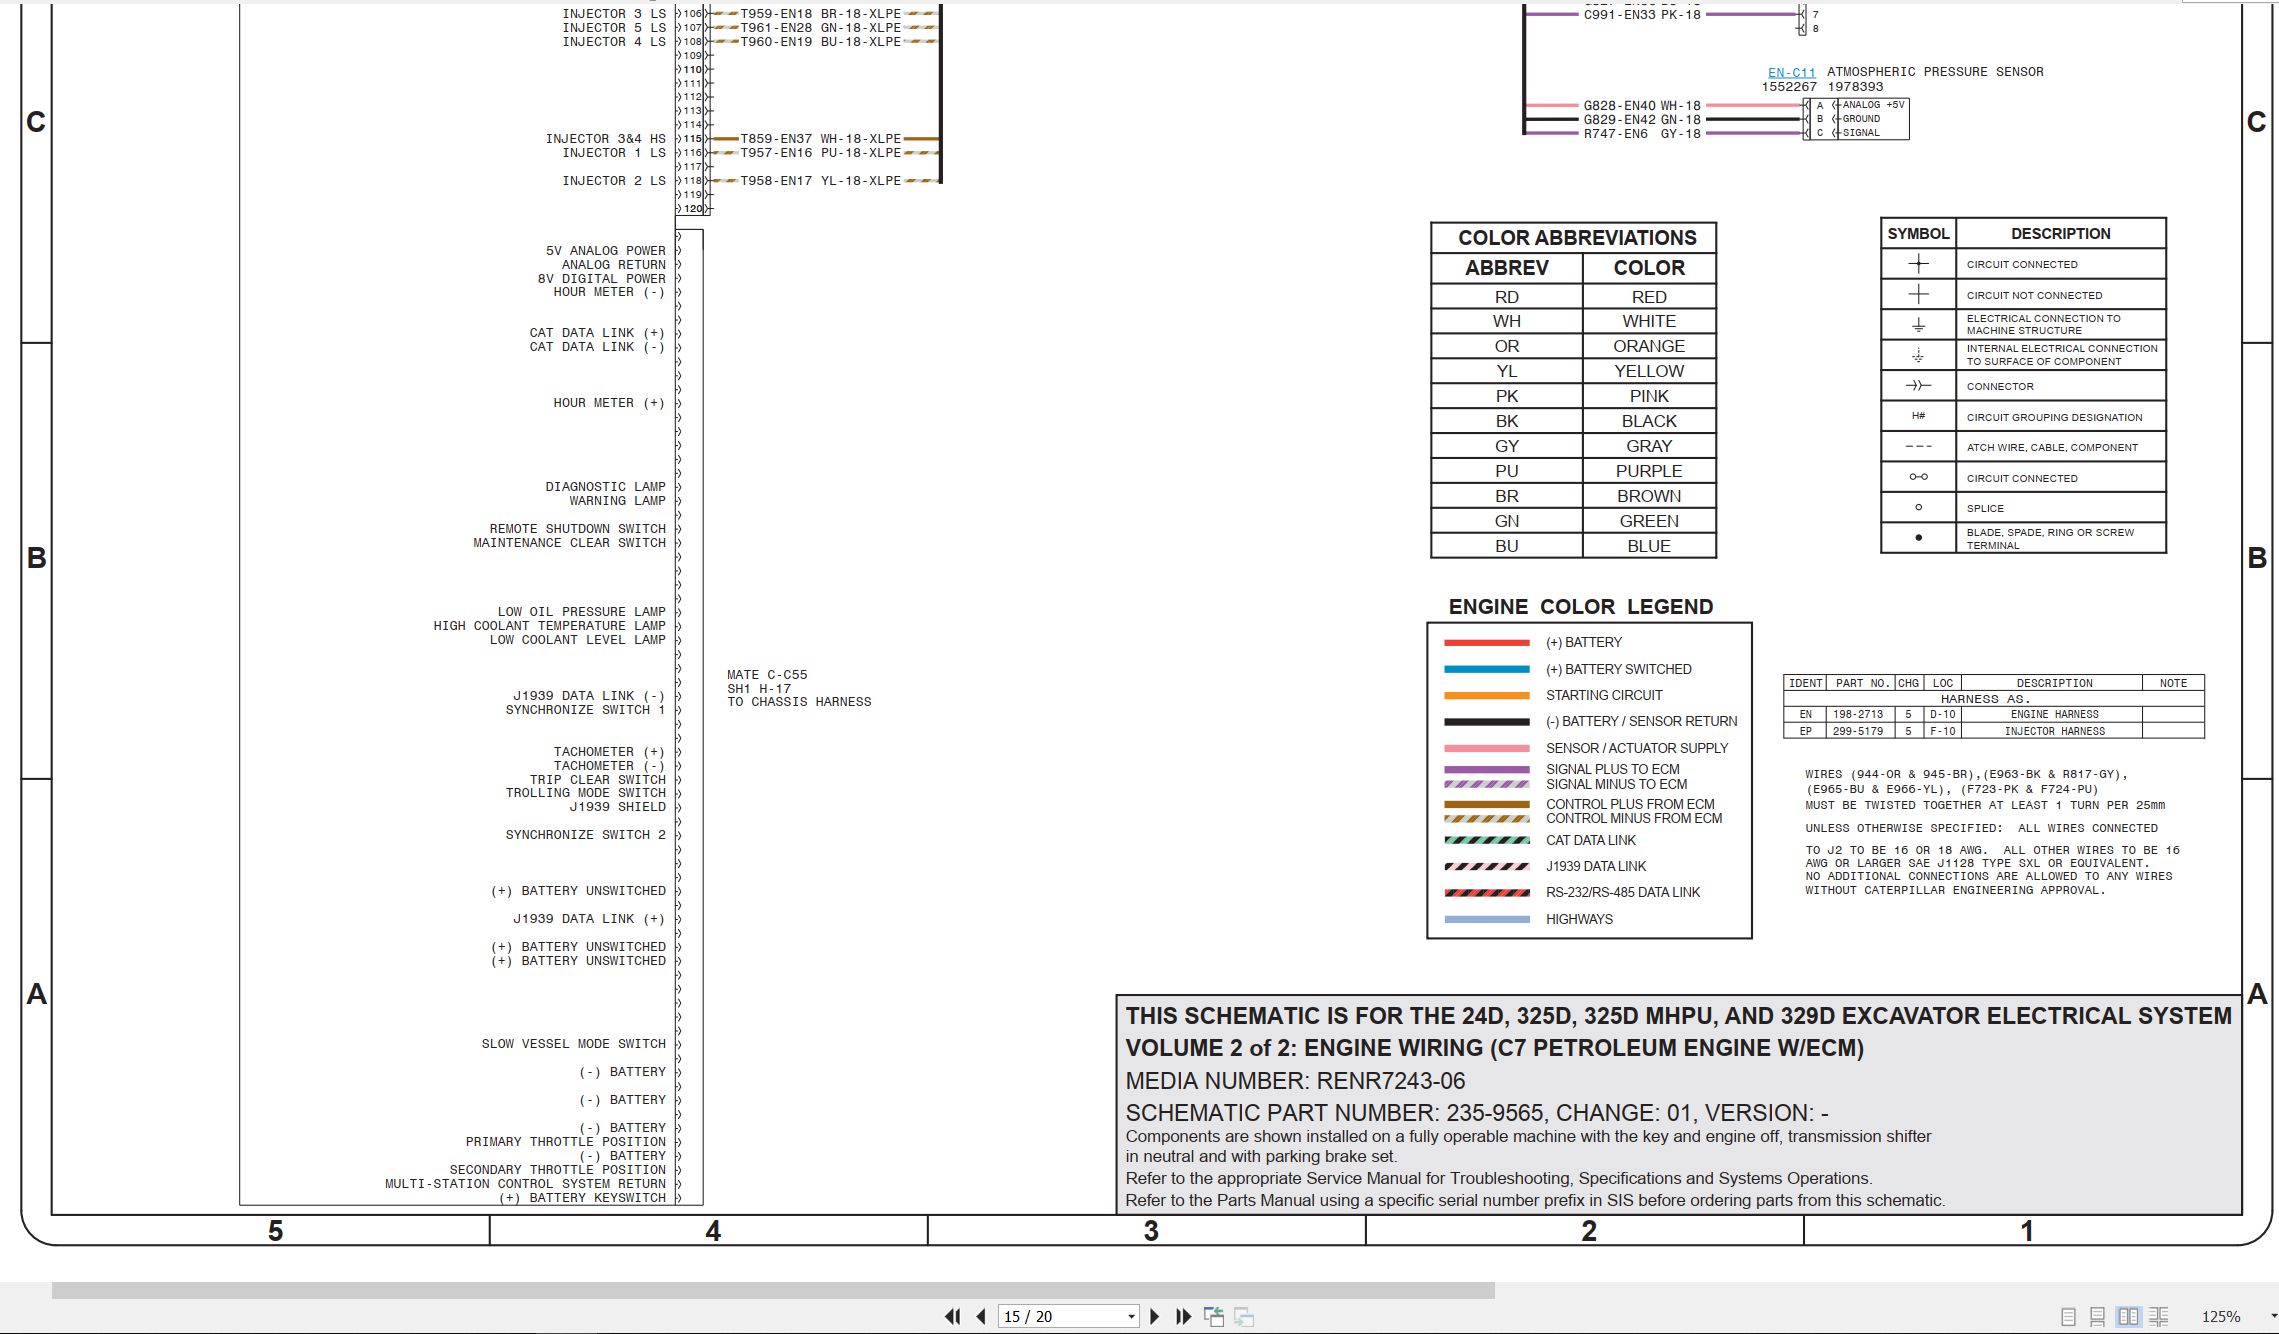Click the '(+) BATTERY KEYSWITCH' pin label
Viewport: 2279px width, 1334px height.
click(581, 1198)
